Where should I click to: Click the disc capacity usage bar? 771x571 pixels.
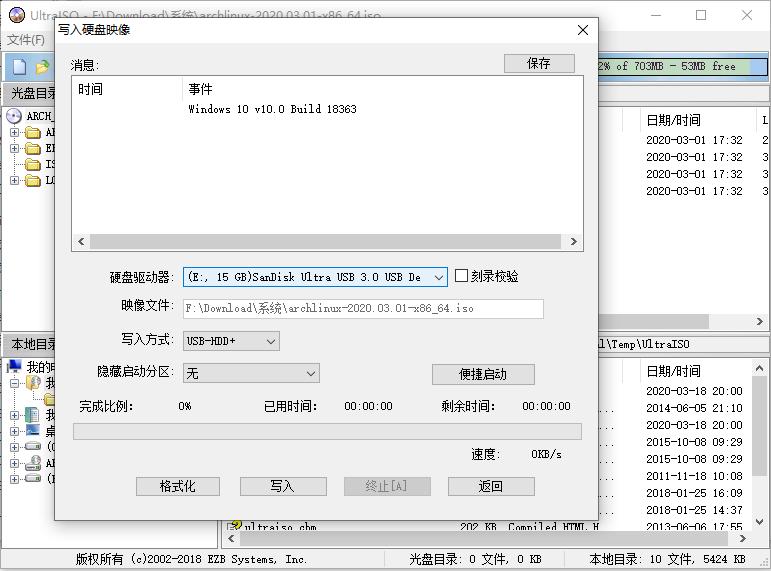tap(682, 66)
